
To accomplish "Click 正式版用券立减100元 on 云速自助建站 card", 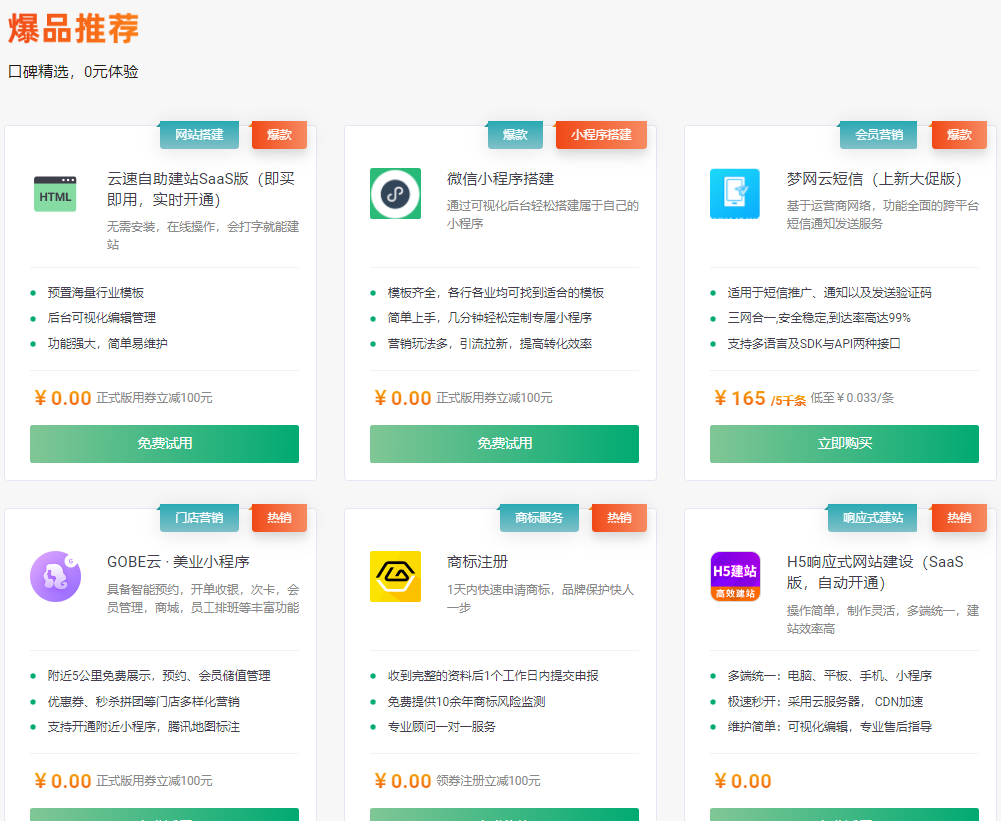I will tap(154, 398).
